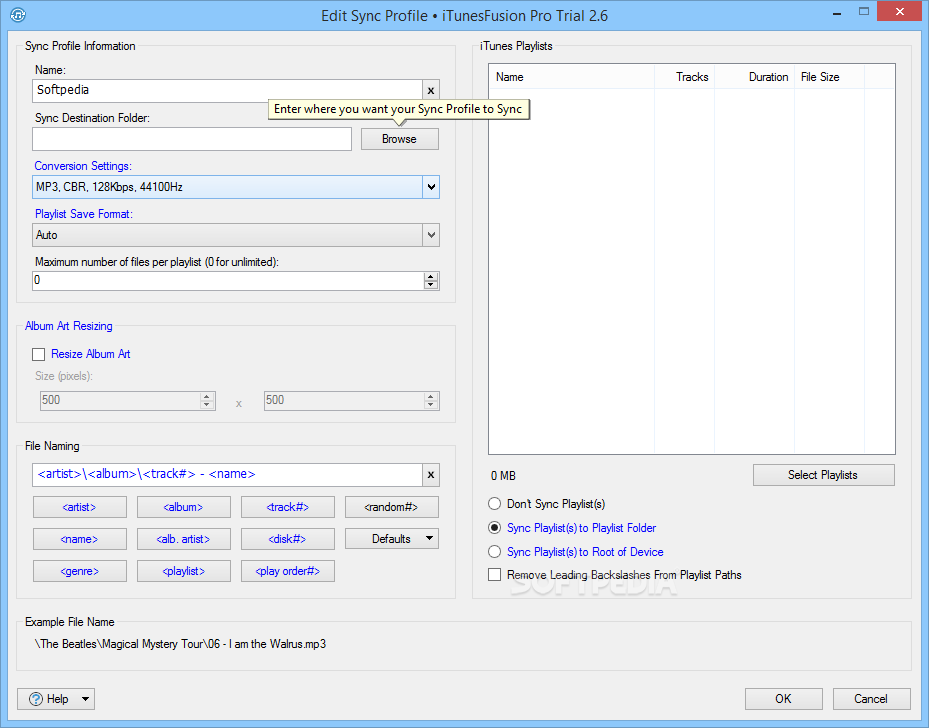
Task: Insert the <album> naming tag
Action: pos(184,507)
